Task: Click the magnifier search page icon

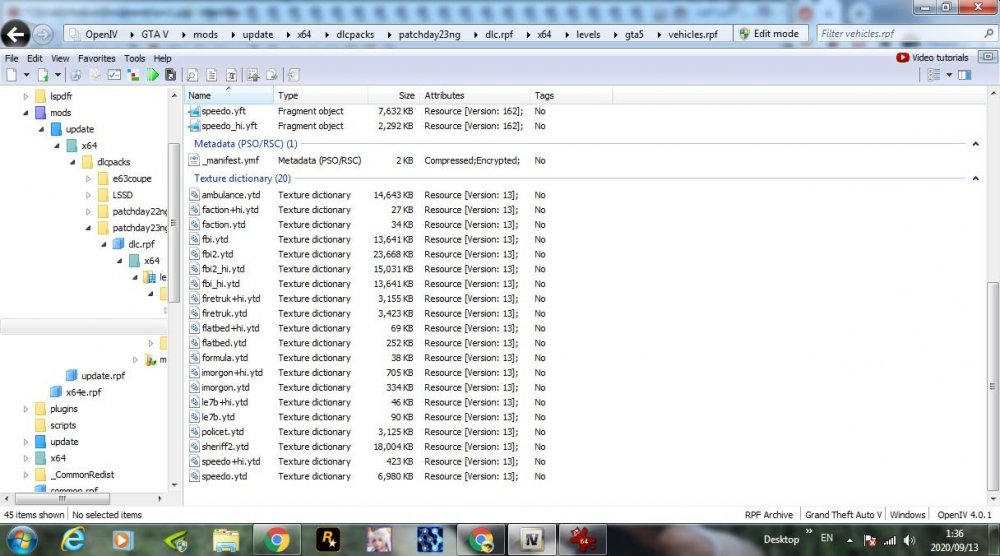Action: [x=192, y=75]
